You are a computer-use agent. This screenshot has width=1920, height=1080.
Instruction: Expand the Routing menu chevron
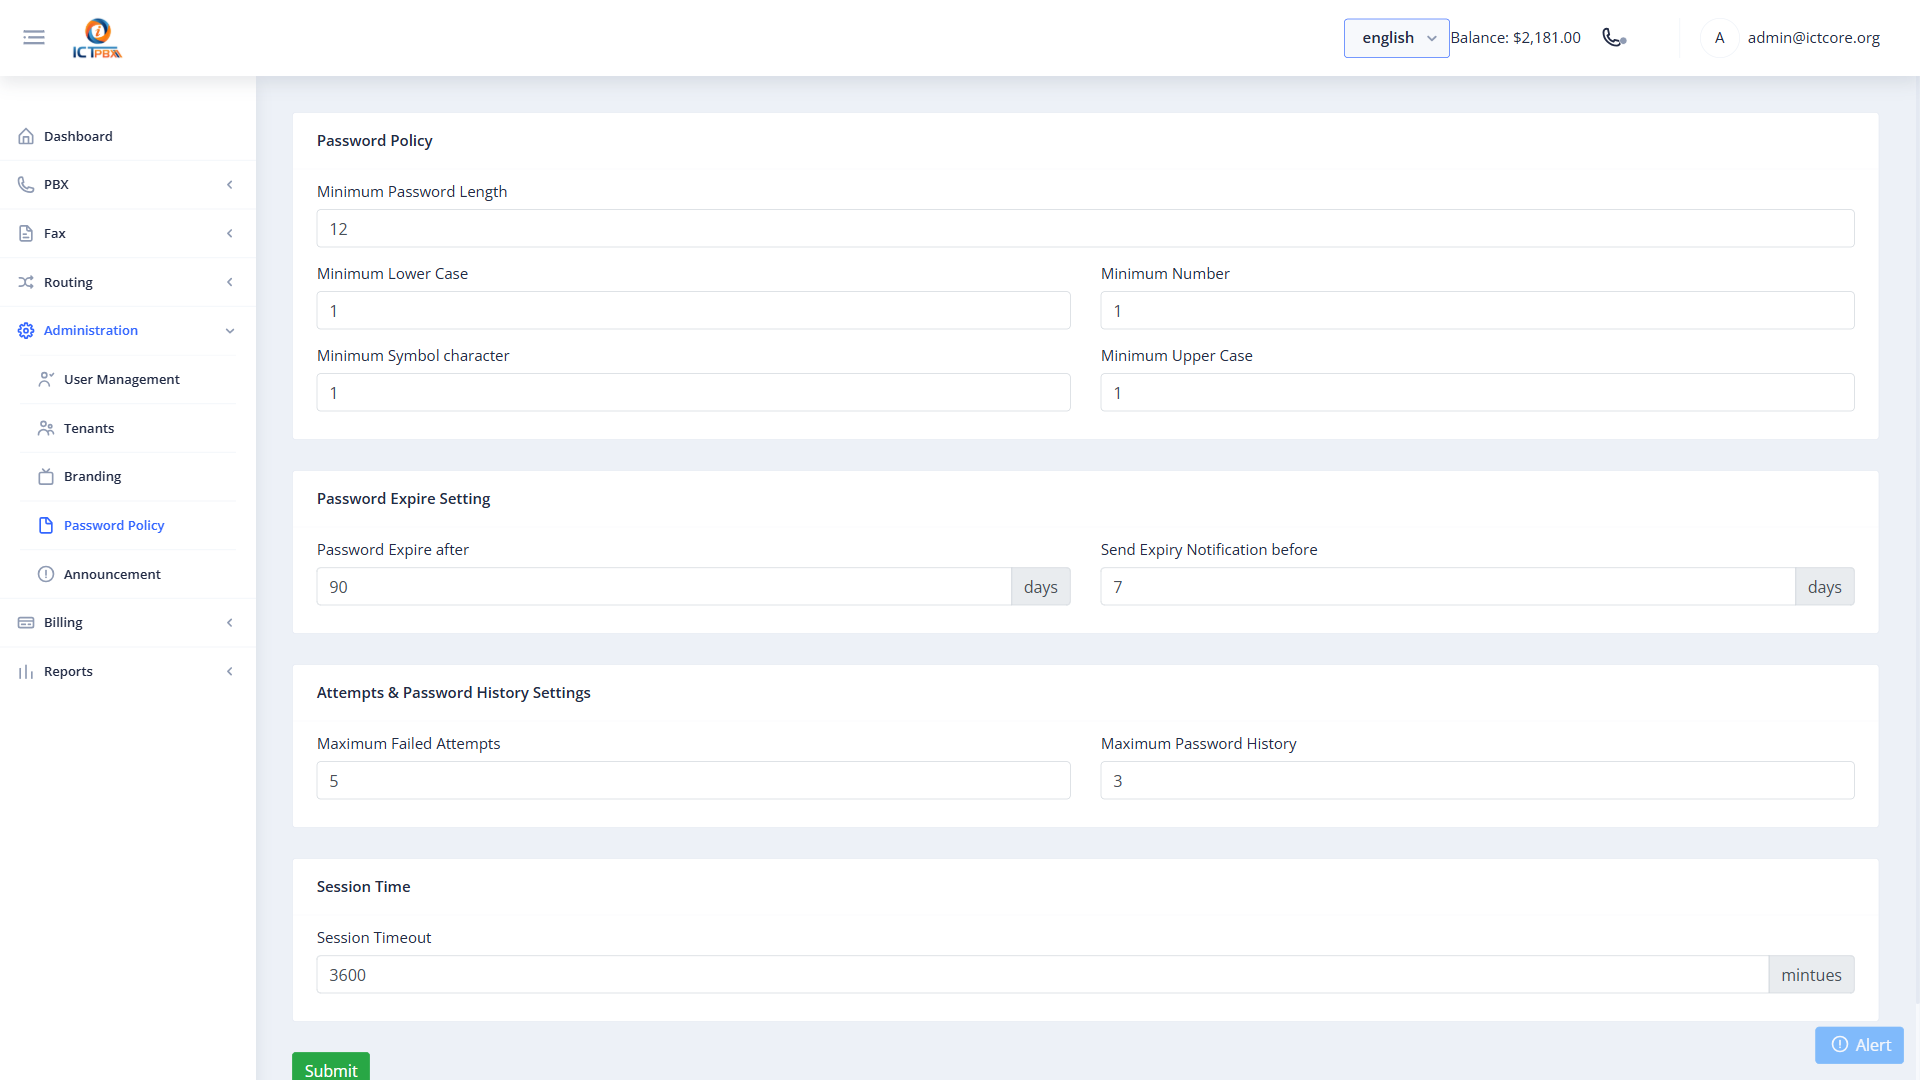click(230, 282)
